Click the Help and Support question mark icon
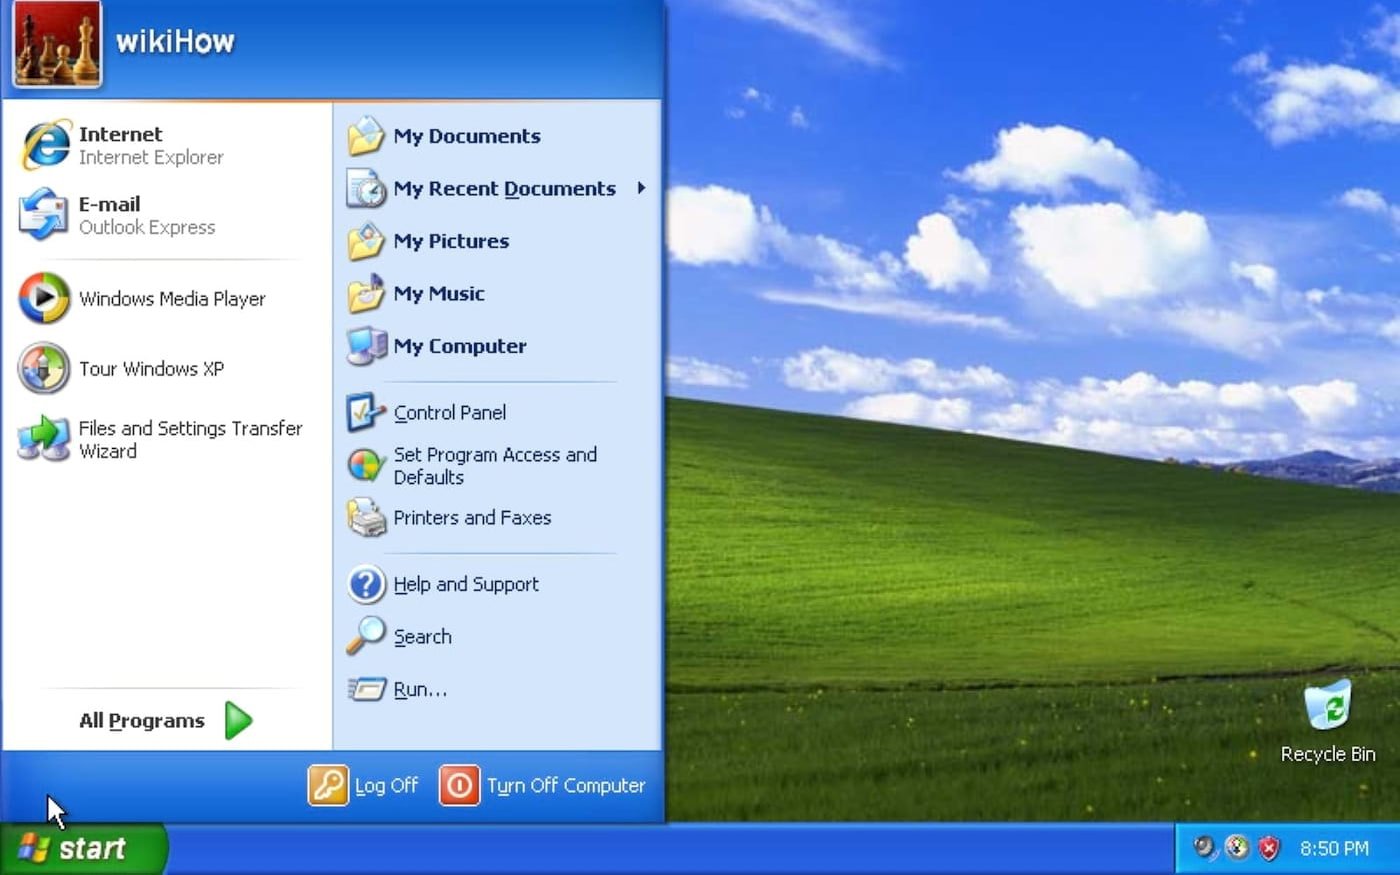Viewport: 1400px width, 875px height. [366, 584]
